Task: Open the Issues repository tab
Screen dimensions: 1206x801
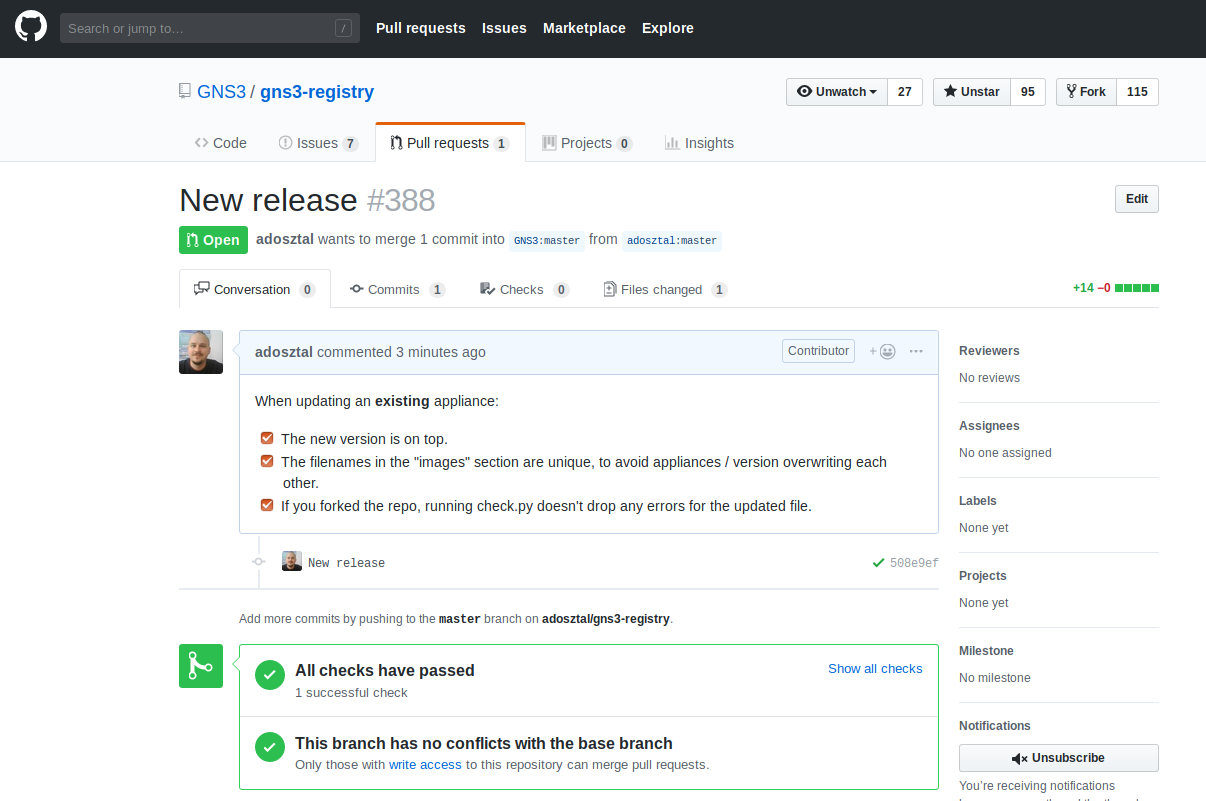Action: [x=316, y=143]
